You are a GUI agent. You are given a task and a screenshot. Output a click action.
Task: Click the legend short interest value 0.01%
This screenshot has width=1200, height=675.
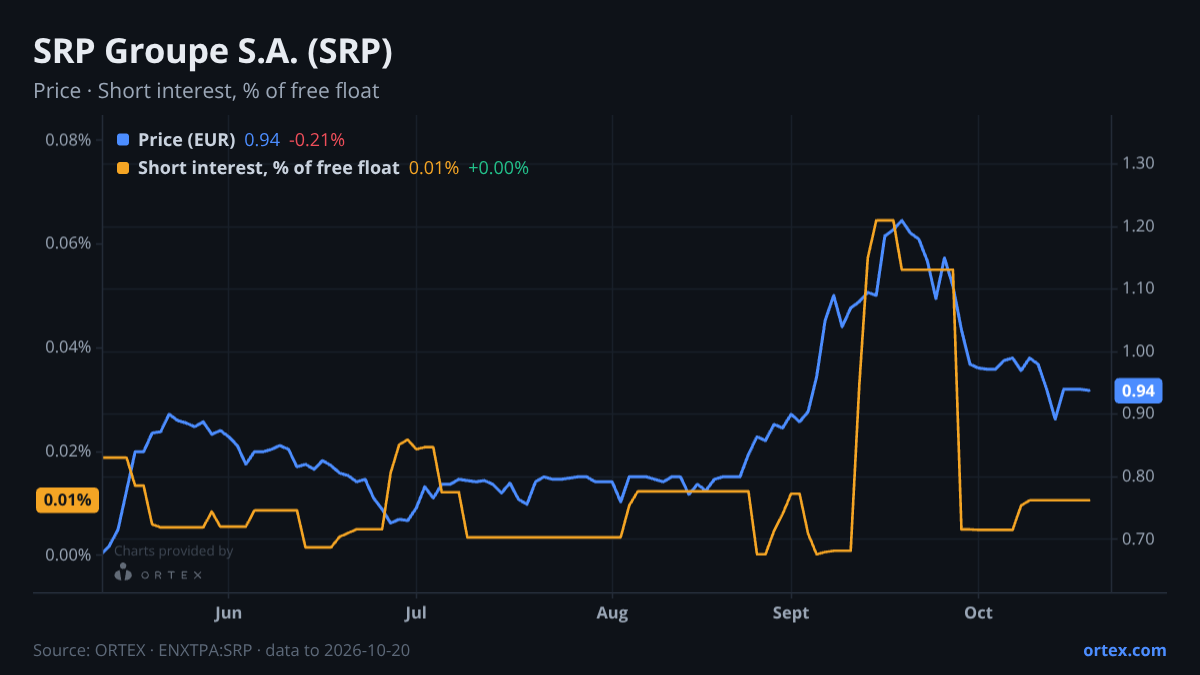434,168
